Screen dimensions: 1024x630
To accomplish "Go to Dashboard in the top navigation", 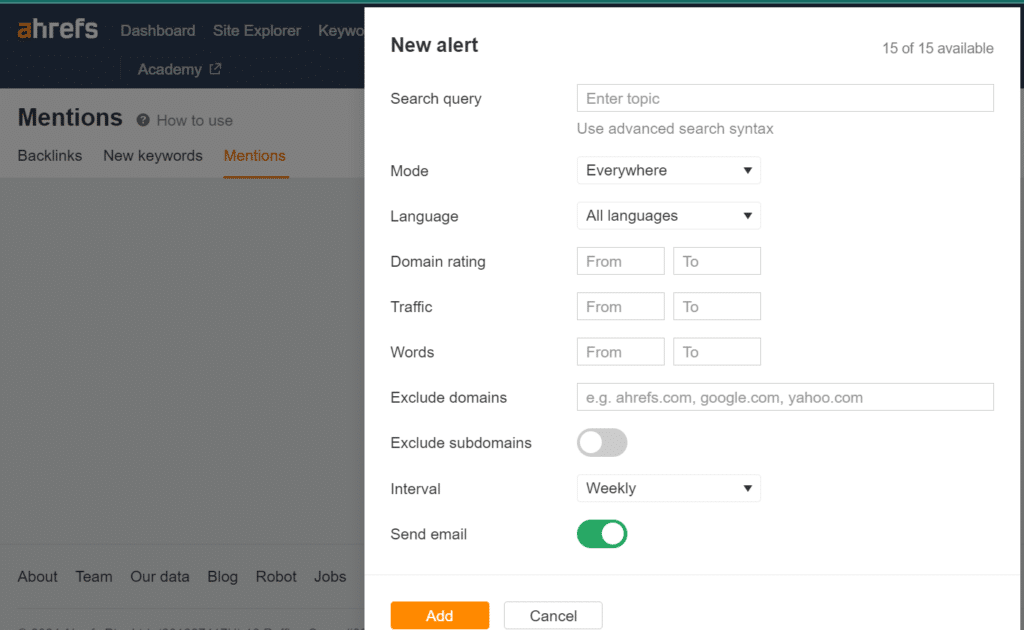I will (157, 31).
